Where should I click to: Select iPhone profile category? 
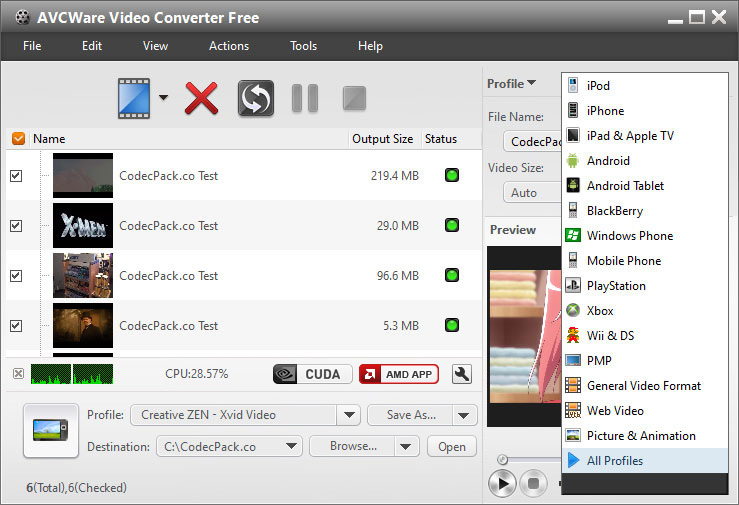(x=645, y=111)
